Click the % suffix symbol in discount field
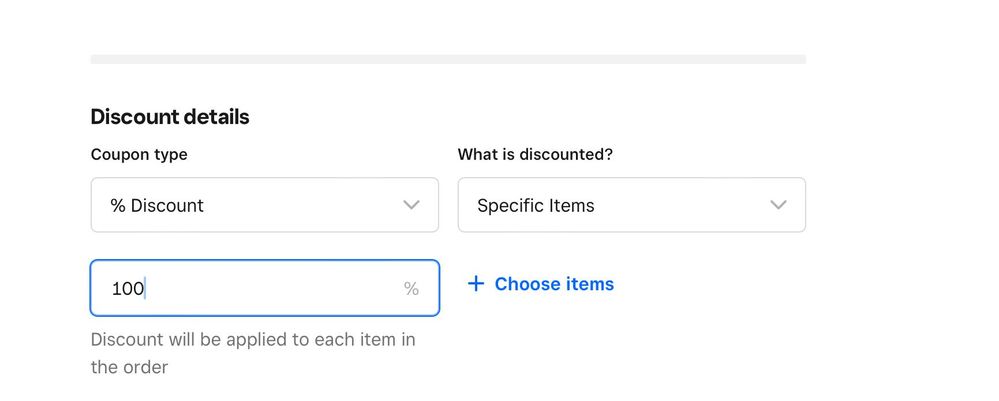999x401 pixels. tap(411, 289)
